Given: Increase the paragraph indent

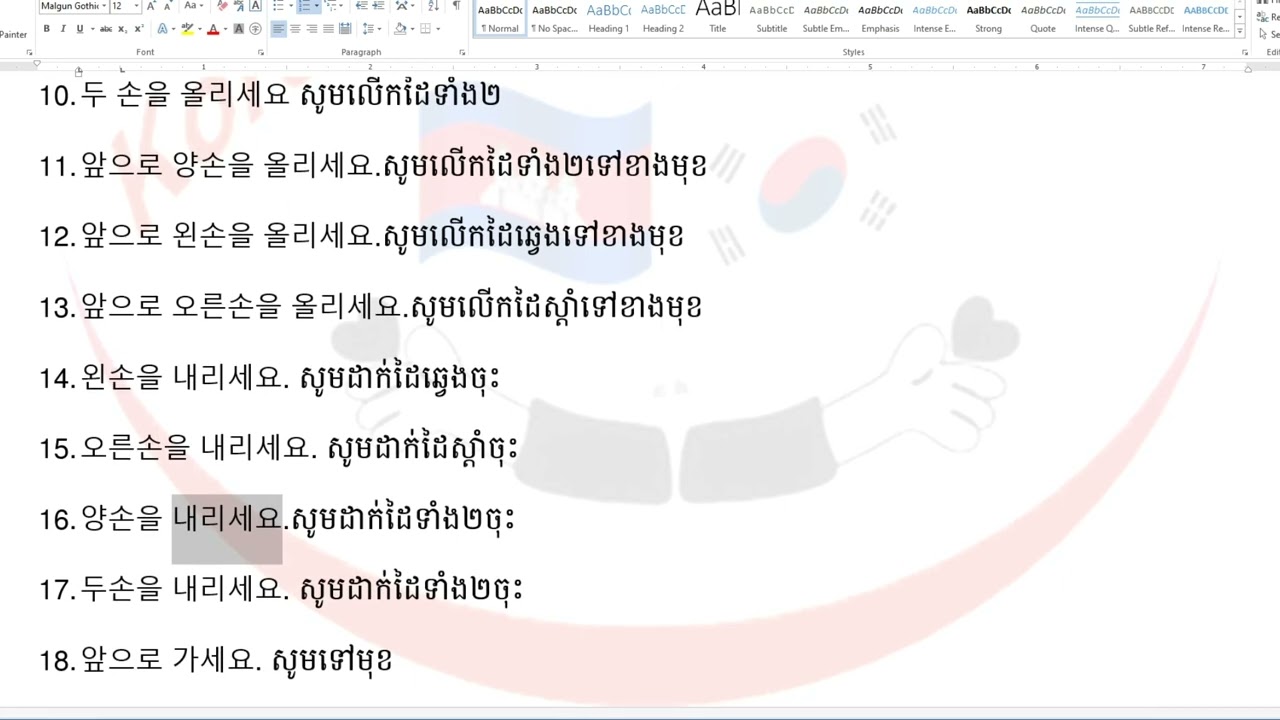Looking at the screenshot, I should (378, 6).
